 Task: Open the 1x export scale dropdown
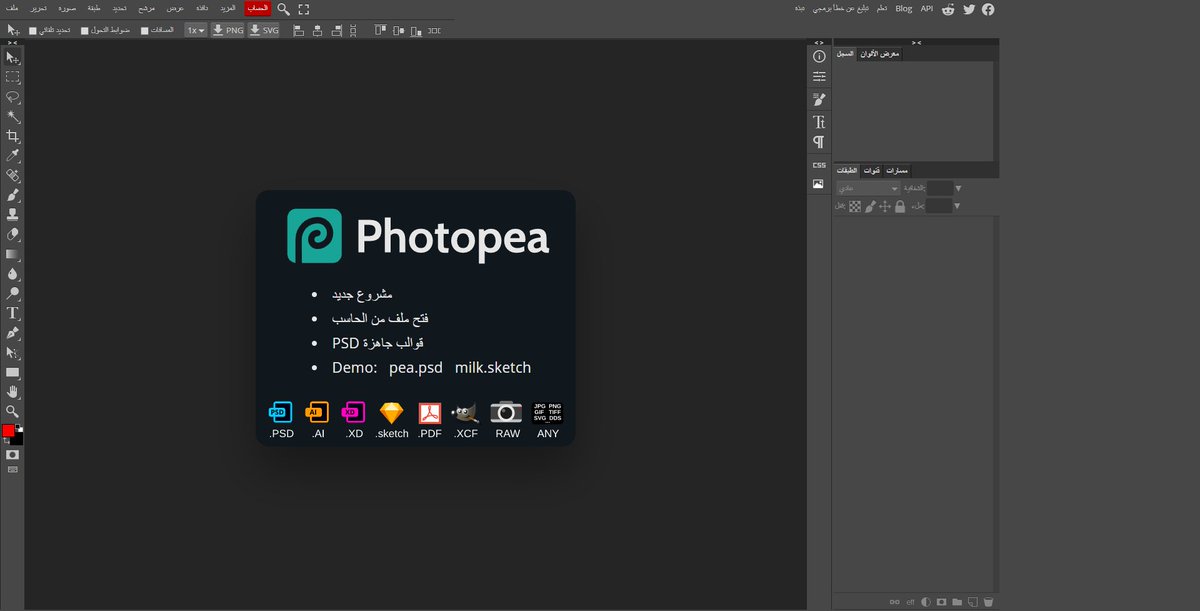[x=195, y=30]
